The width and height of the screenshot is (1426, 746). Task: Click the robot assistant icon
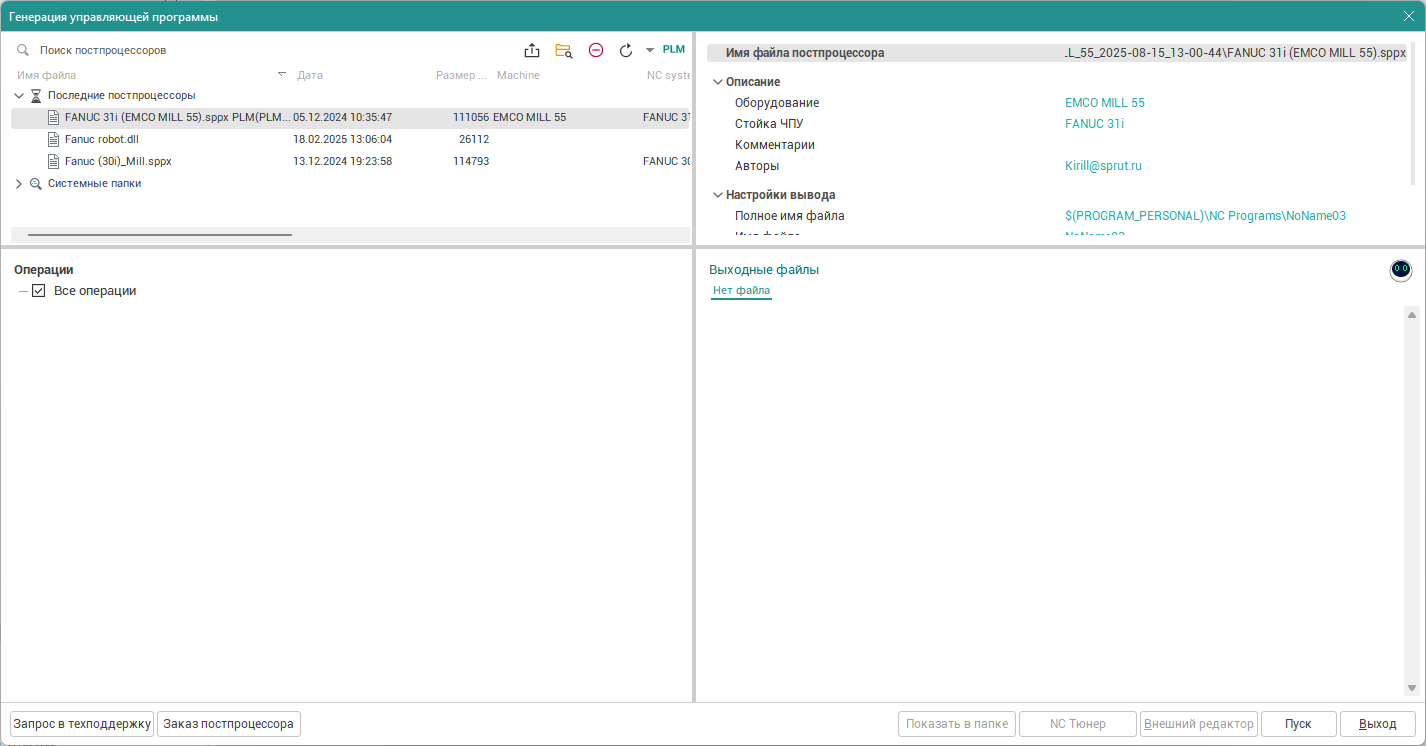click(1401, 270)
